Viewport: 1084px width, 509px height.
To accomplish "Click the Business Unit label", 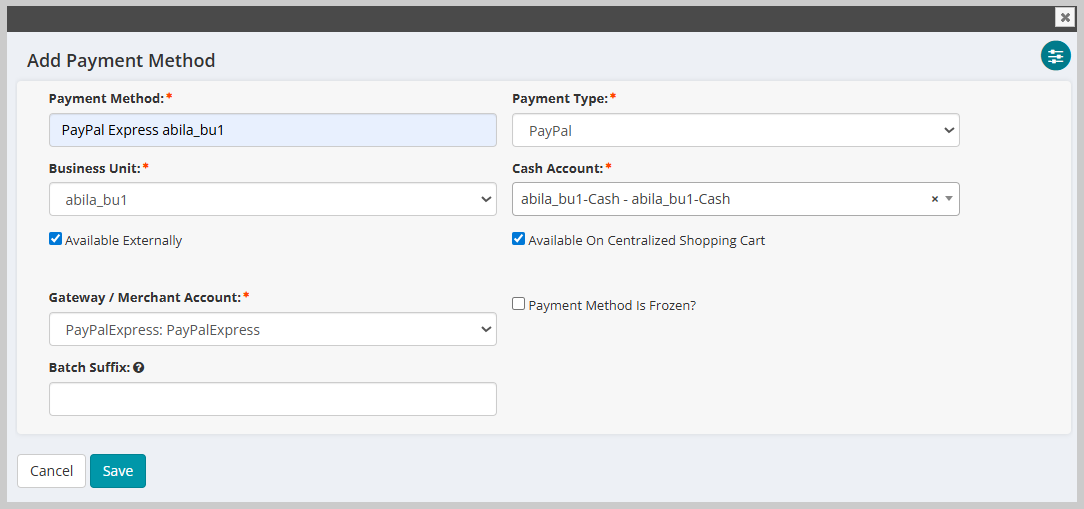I will click(x=95, y=167).
